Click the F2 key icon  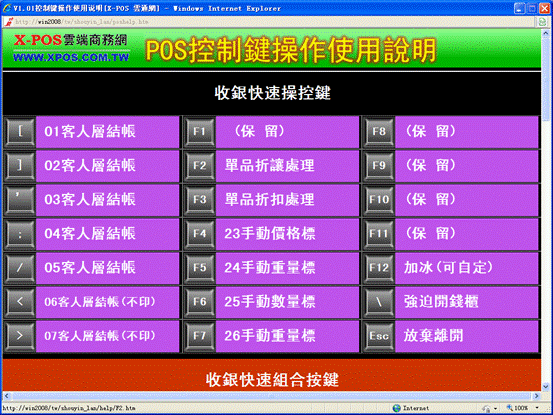pos(199,166)
